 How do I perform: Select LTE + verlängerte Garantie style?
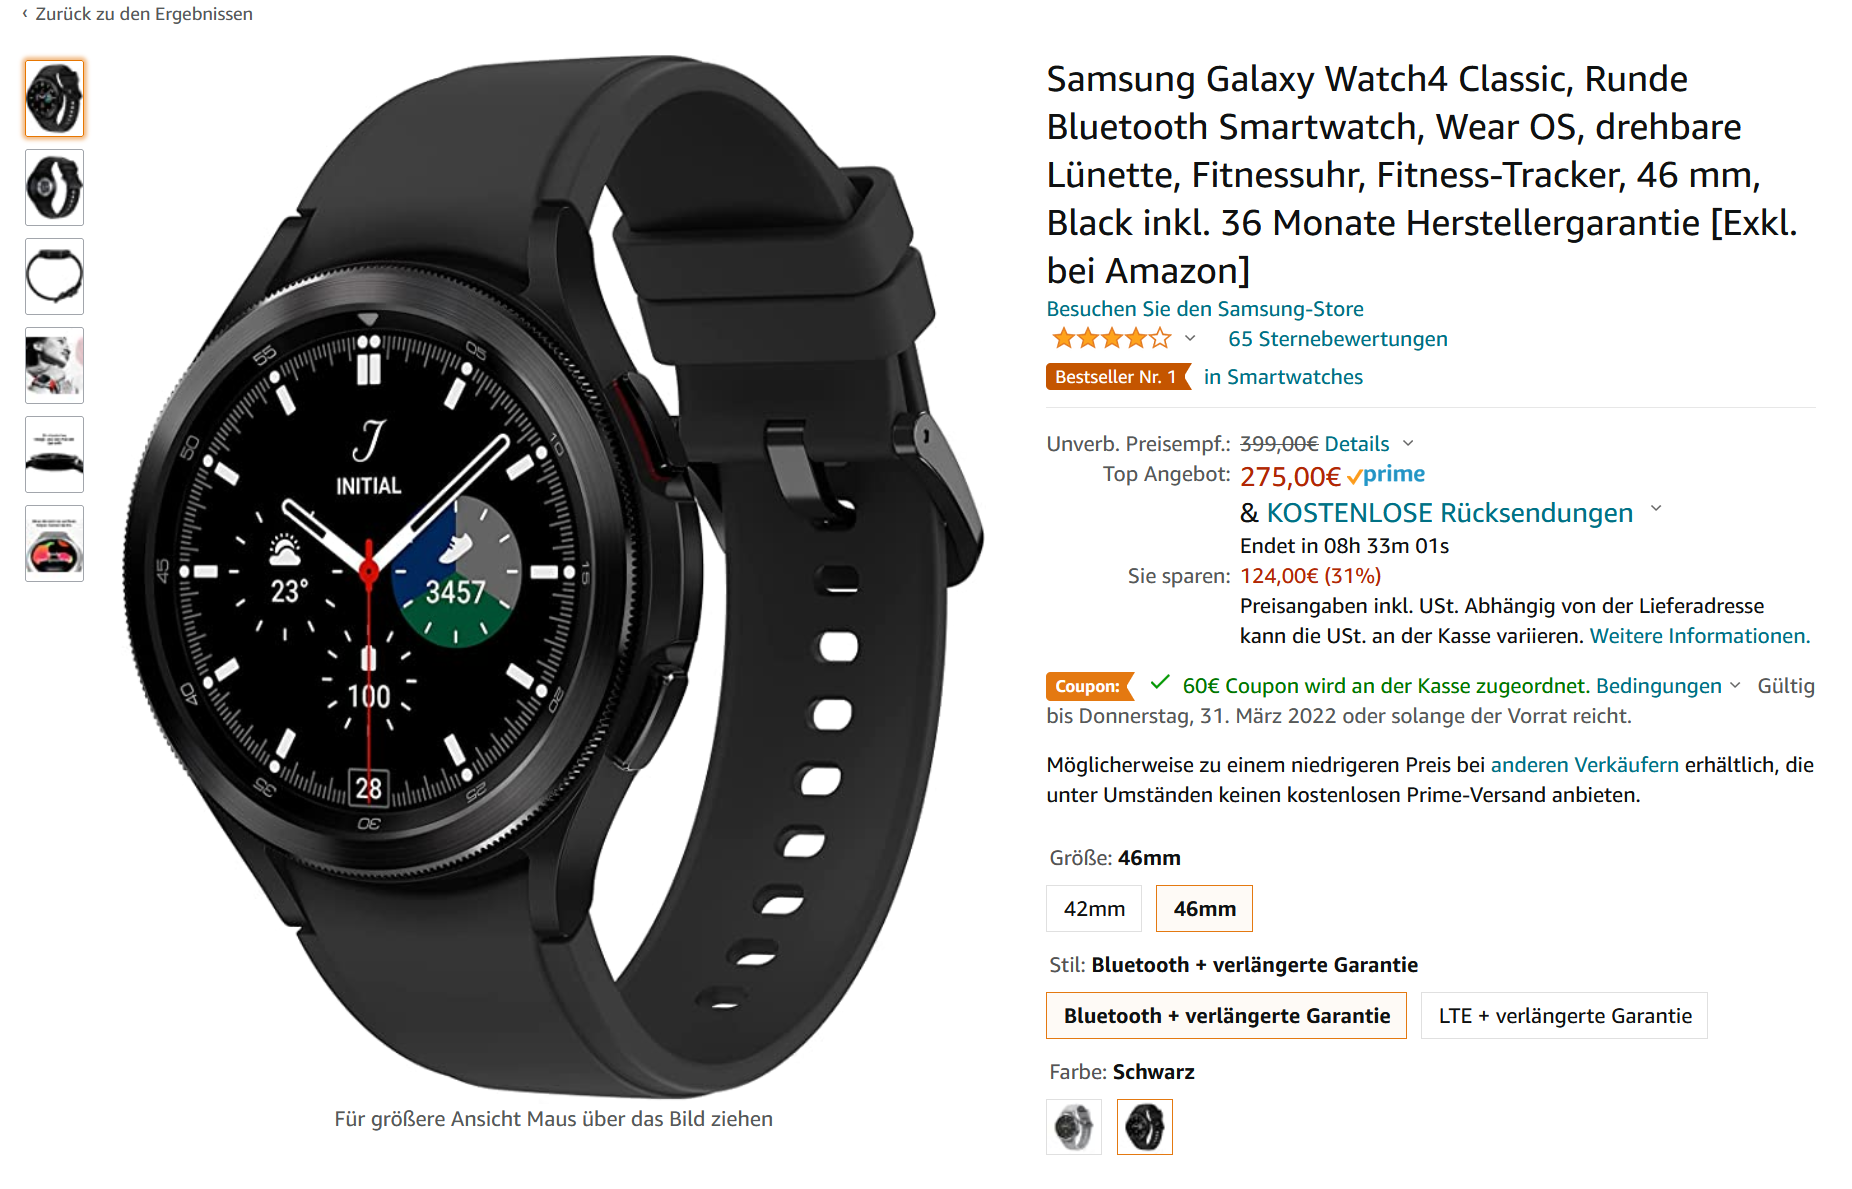pos(1565,1015)
